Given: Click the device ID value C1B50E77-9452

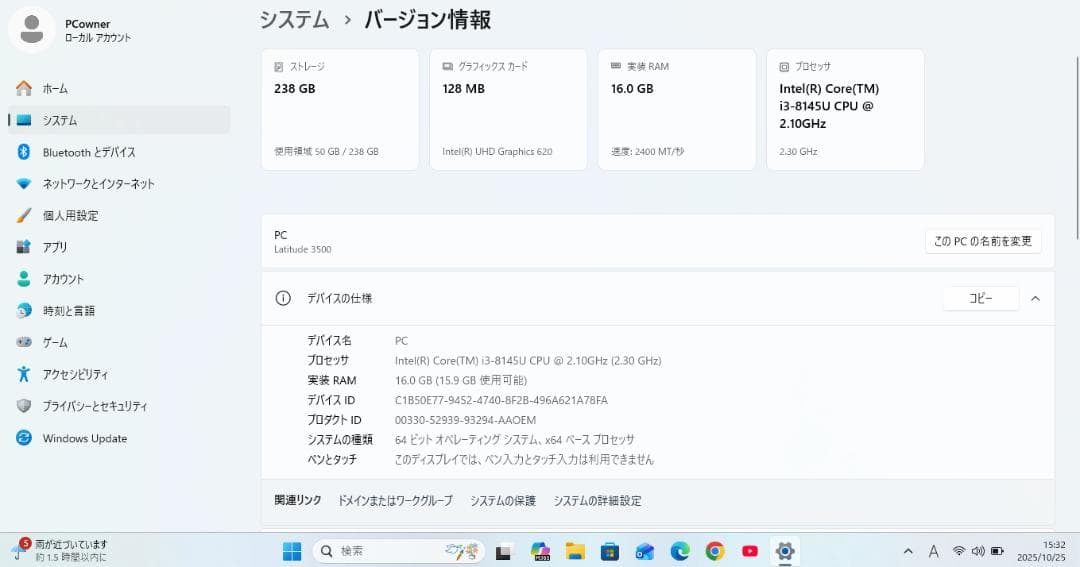Looking at the screenshot, I should tap(501, 400).
